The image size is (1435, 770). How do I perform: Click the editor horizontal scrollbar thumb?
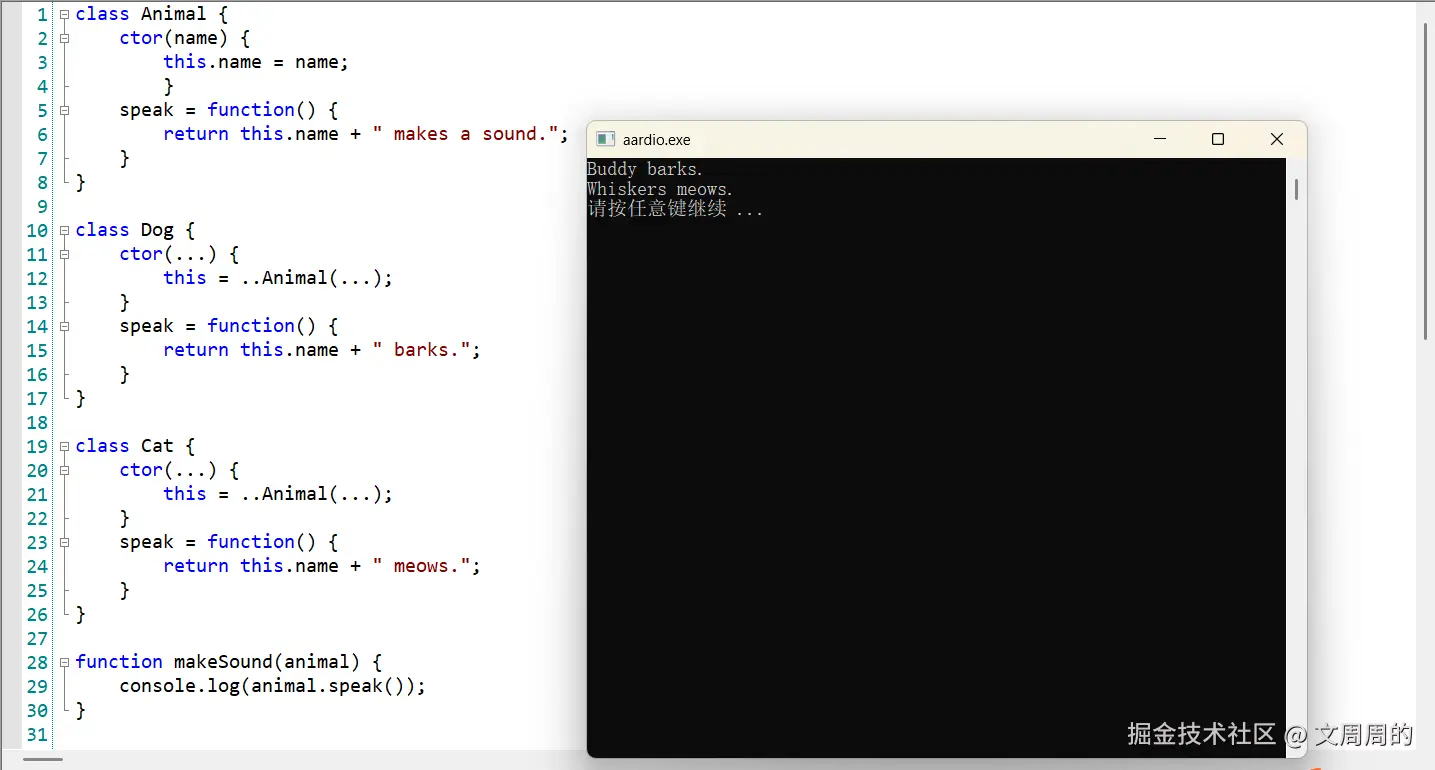[43, 759]
